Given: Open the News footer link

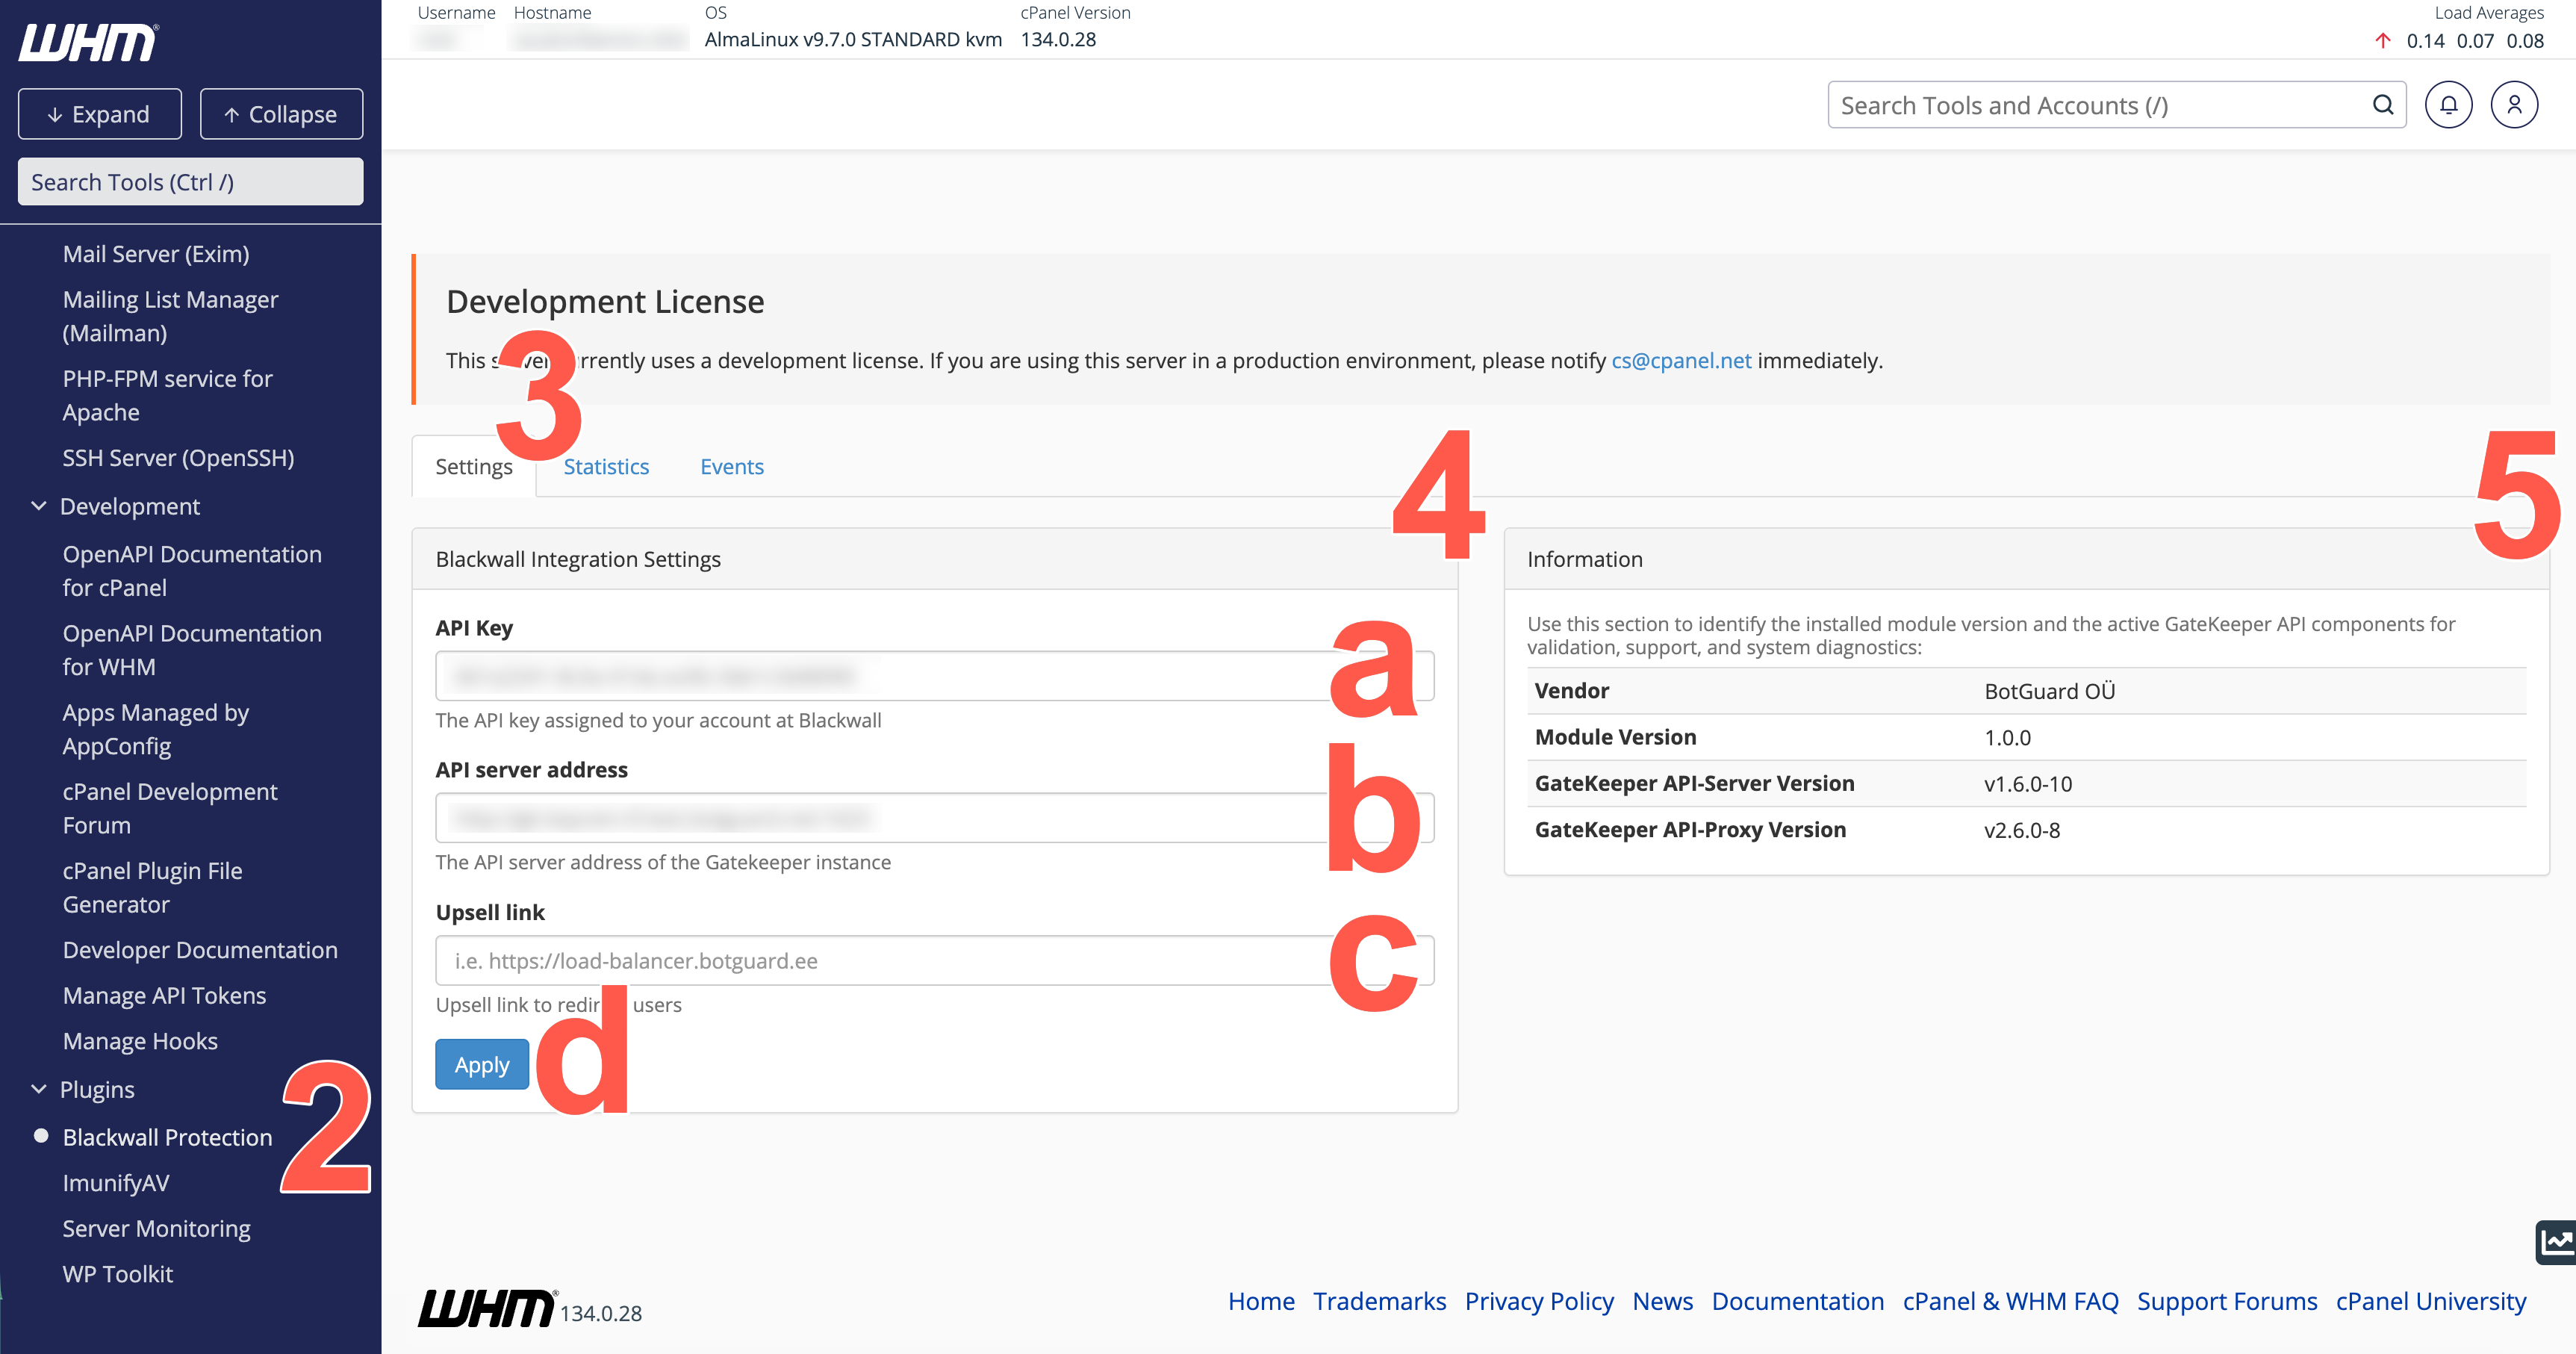Looking at the screenshot, I should pos(1662,1301).
